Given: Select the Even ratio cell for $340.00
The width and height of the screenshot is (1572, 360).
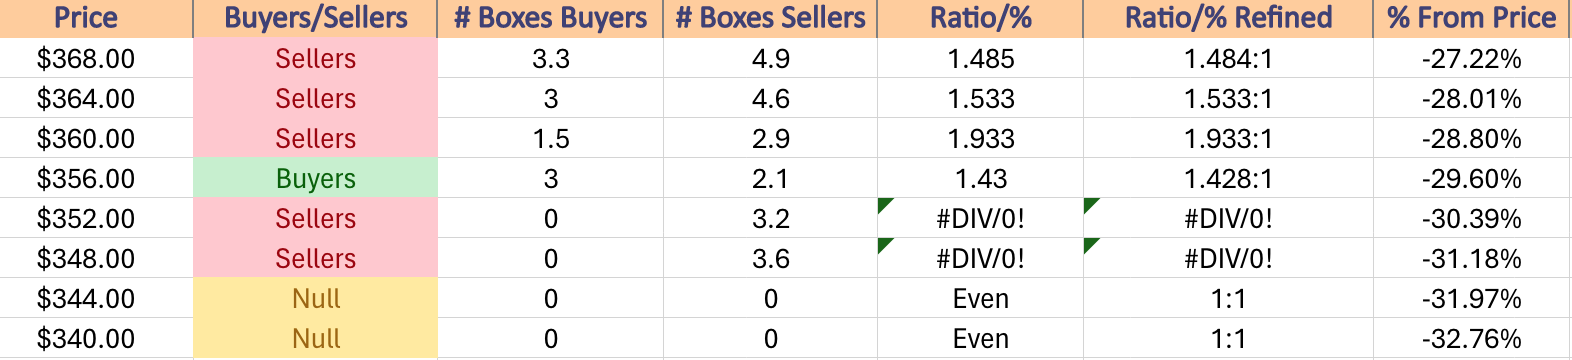Looking at the screenshot, I should tap(980, 338).
